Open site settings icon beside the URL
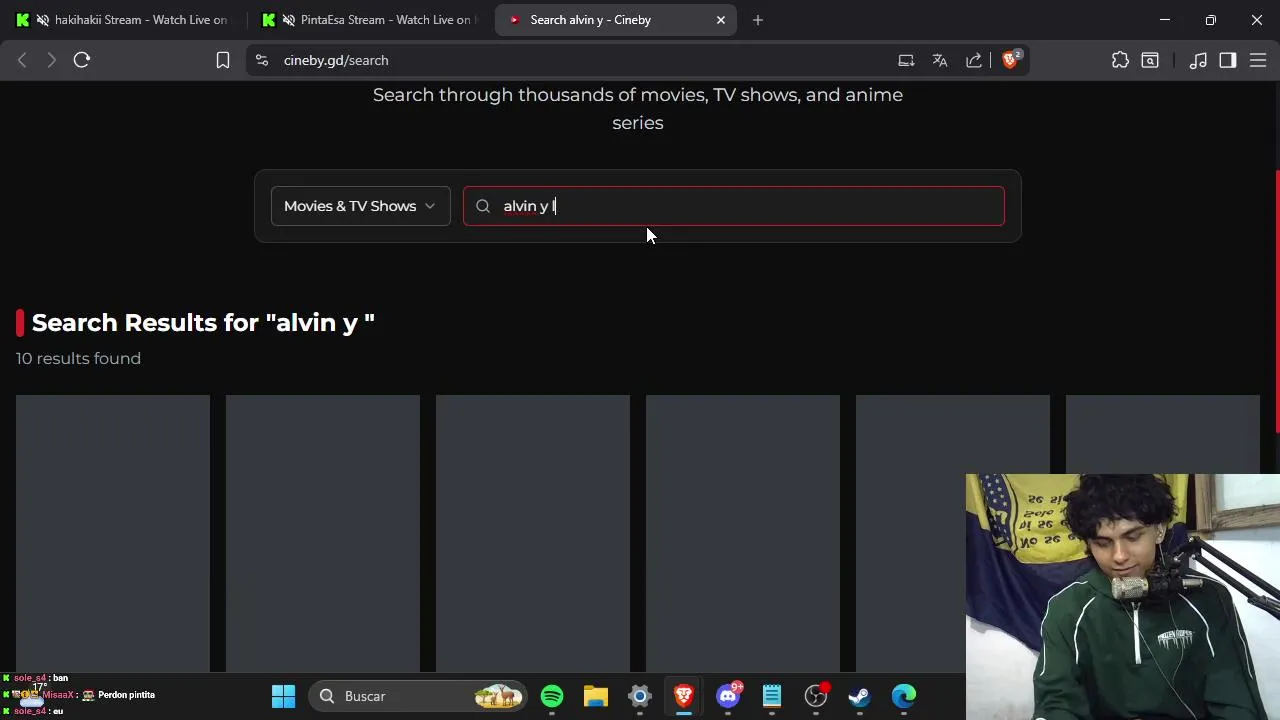This screenshot has width=1280, height=720. coord(262,60)
